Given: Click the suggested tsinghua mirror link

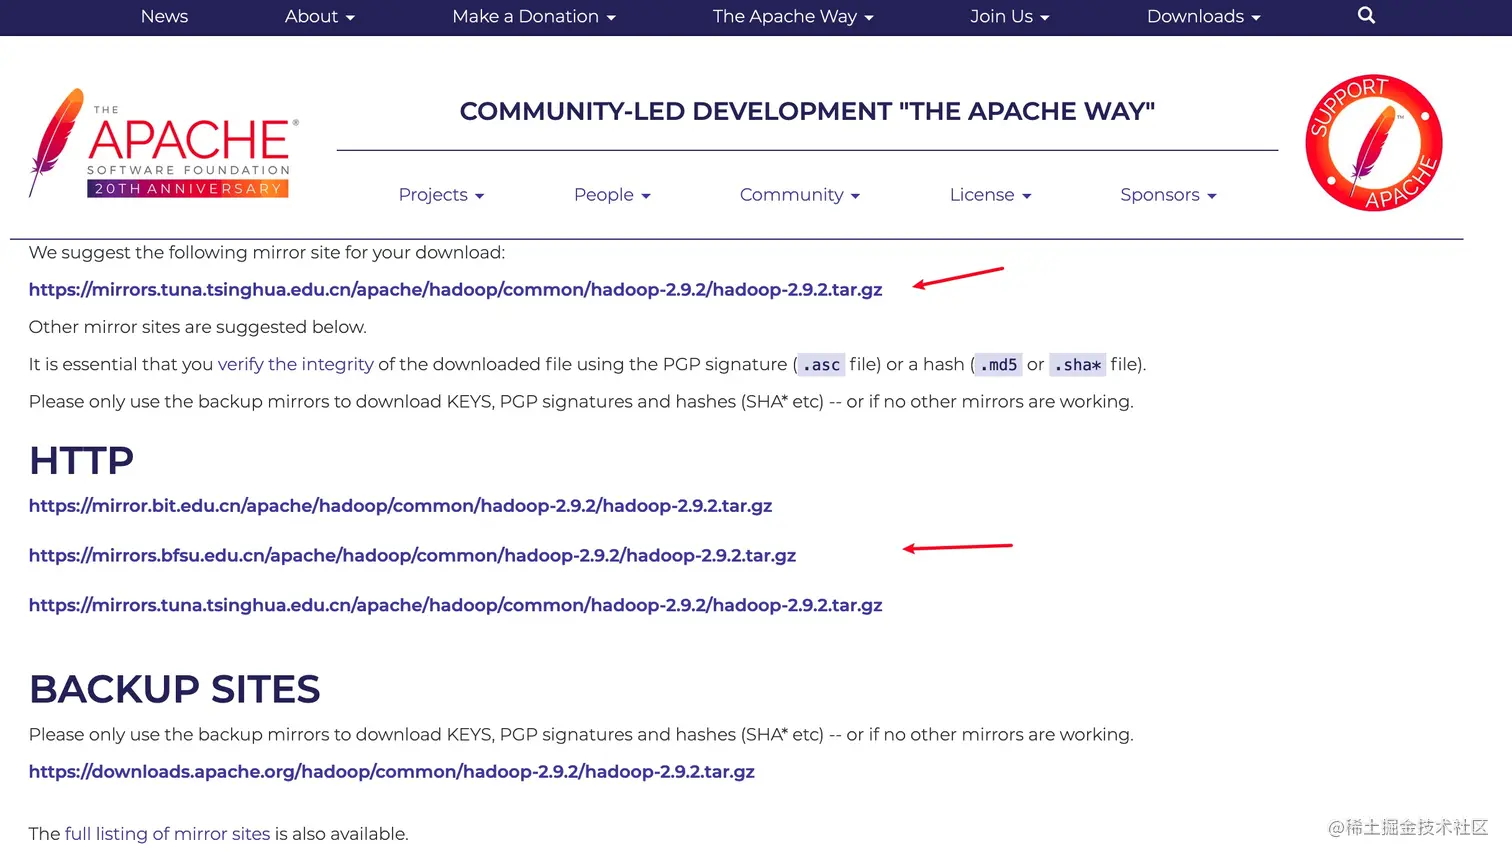Looking at the screenshot, I should pyautogui.click(x=455, y=290).
